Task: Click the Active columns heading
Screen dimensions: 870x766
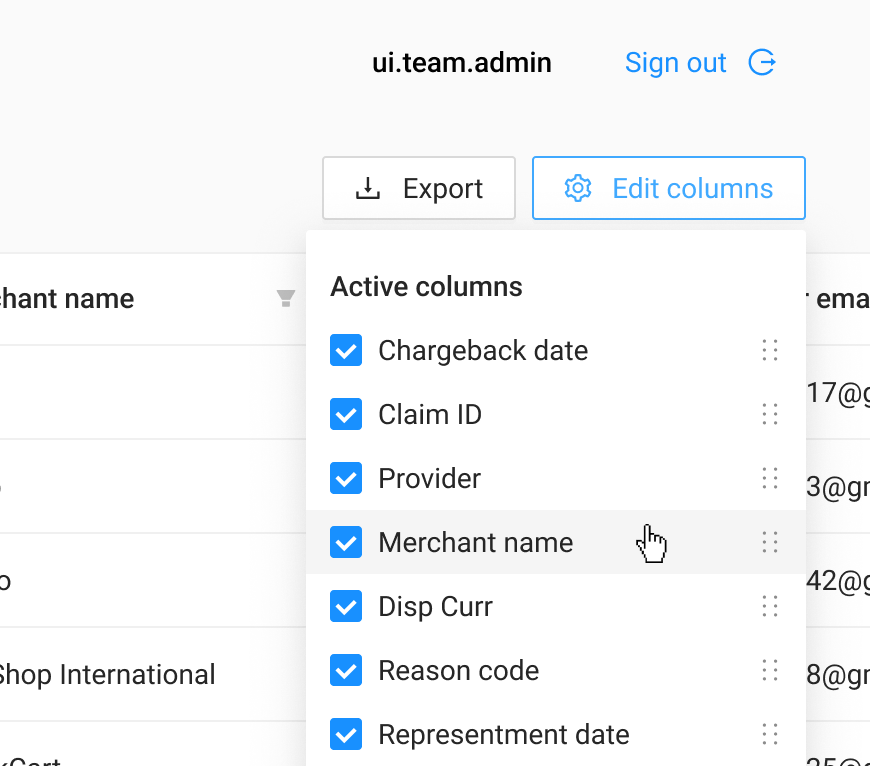Action: [x=426, y=287]
